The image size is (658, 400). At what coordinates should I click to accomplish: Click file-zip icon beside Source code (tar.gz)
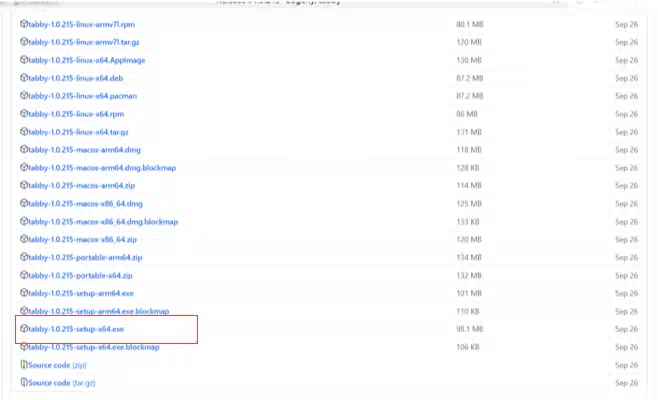pos(24,382)
